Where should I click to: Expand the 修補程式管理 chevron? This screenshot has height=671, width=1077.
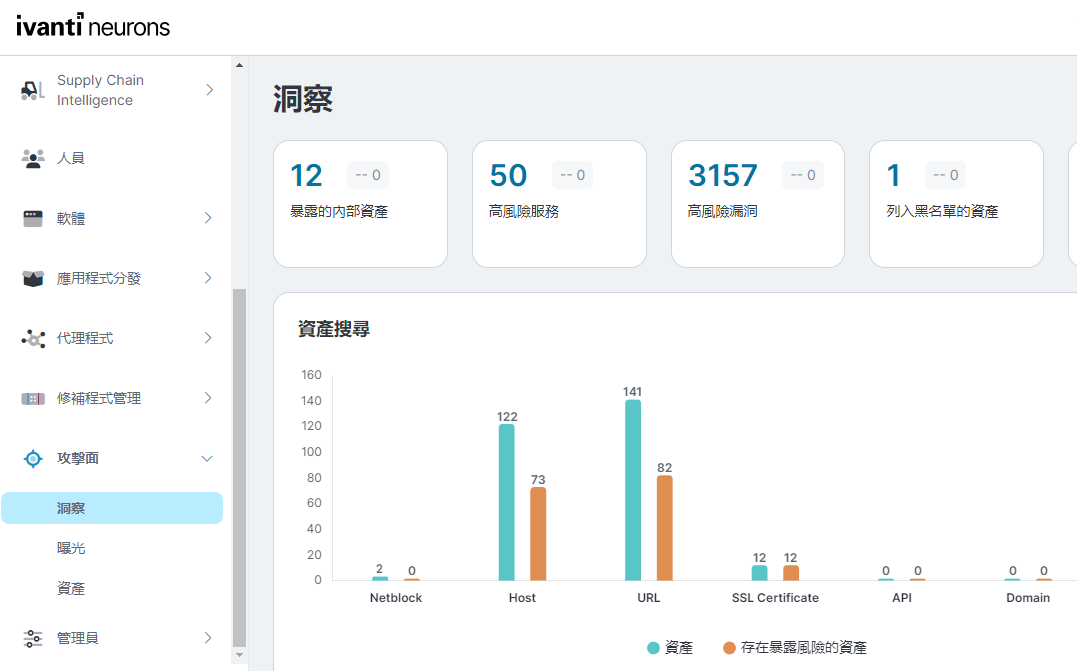click(208, 398)
